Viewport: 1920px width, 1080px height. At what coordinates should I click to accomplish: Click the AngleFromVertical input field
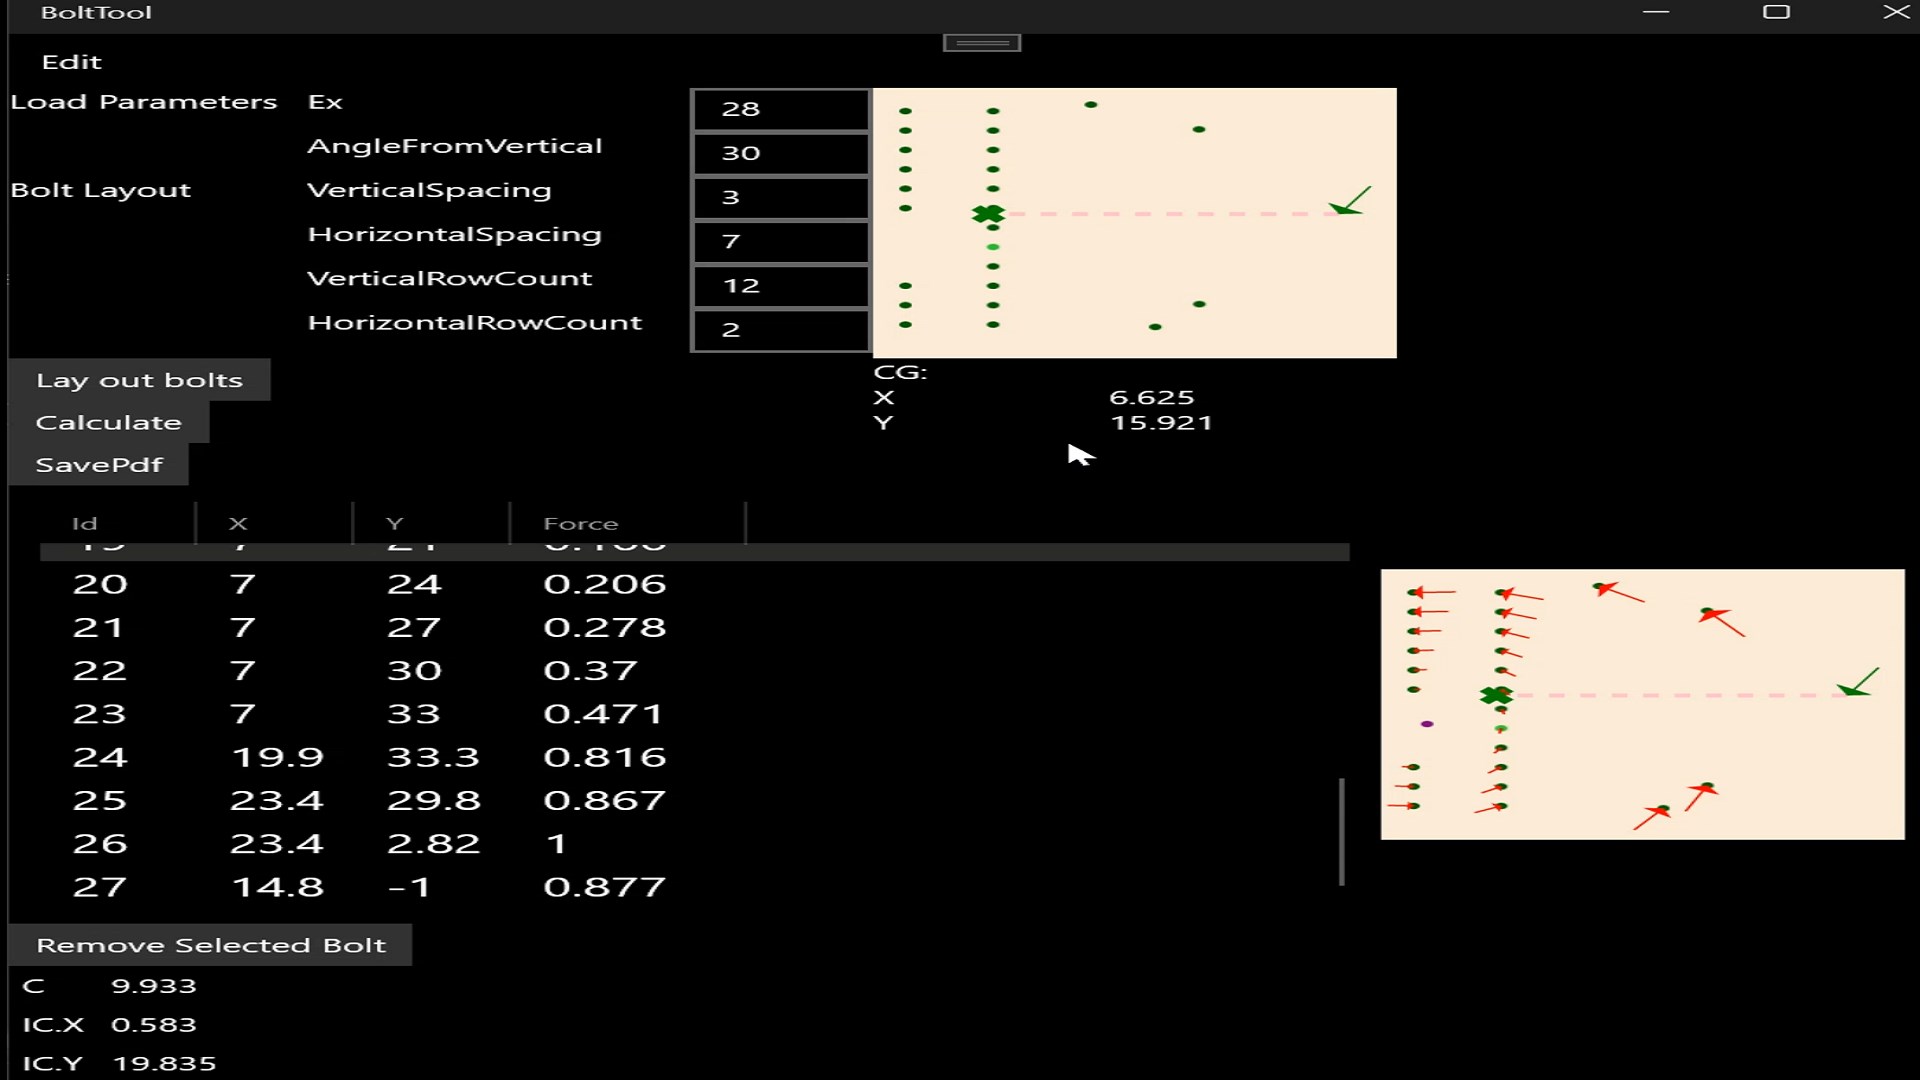780,153
